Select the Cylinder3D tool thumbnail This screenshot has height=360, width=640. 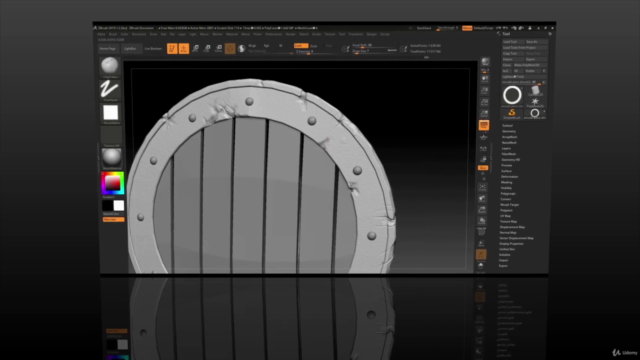tap(535, 91)
